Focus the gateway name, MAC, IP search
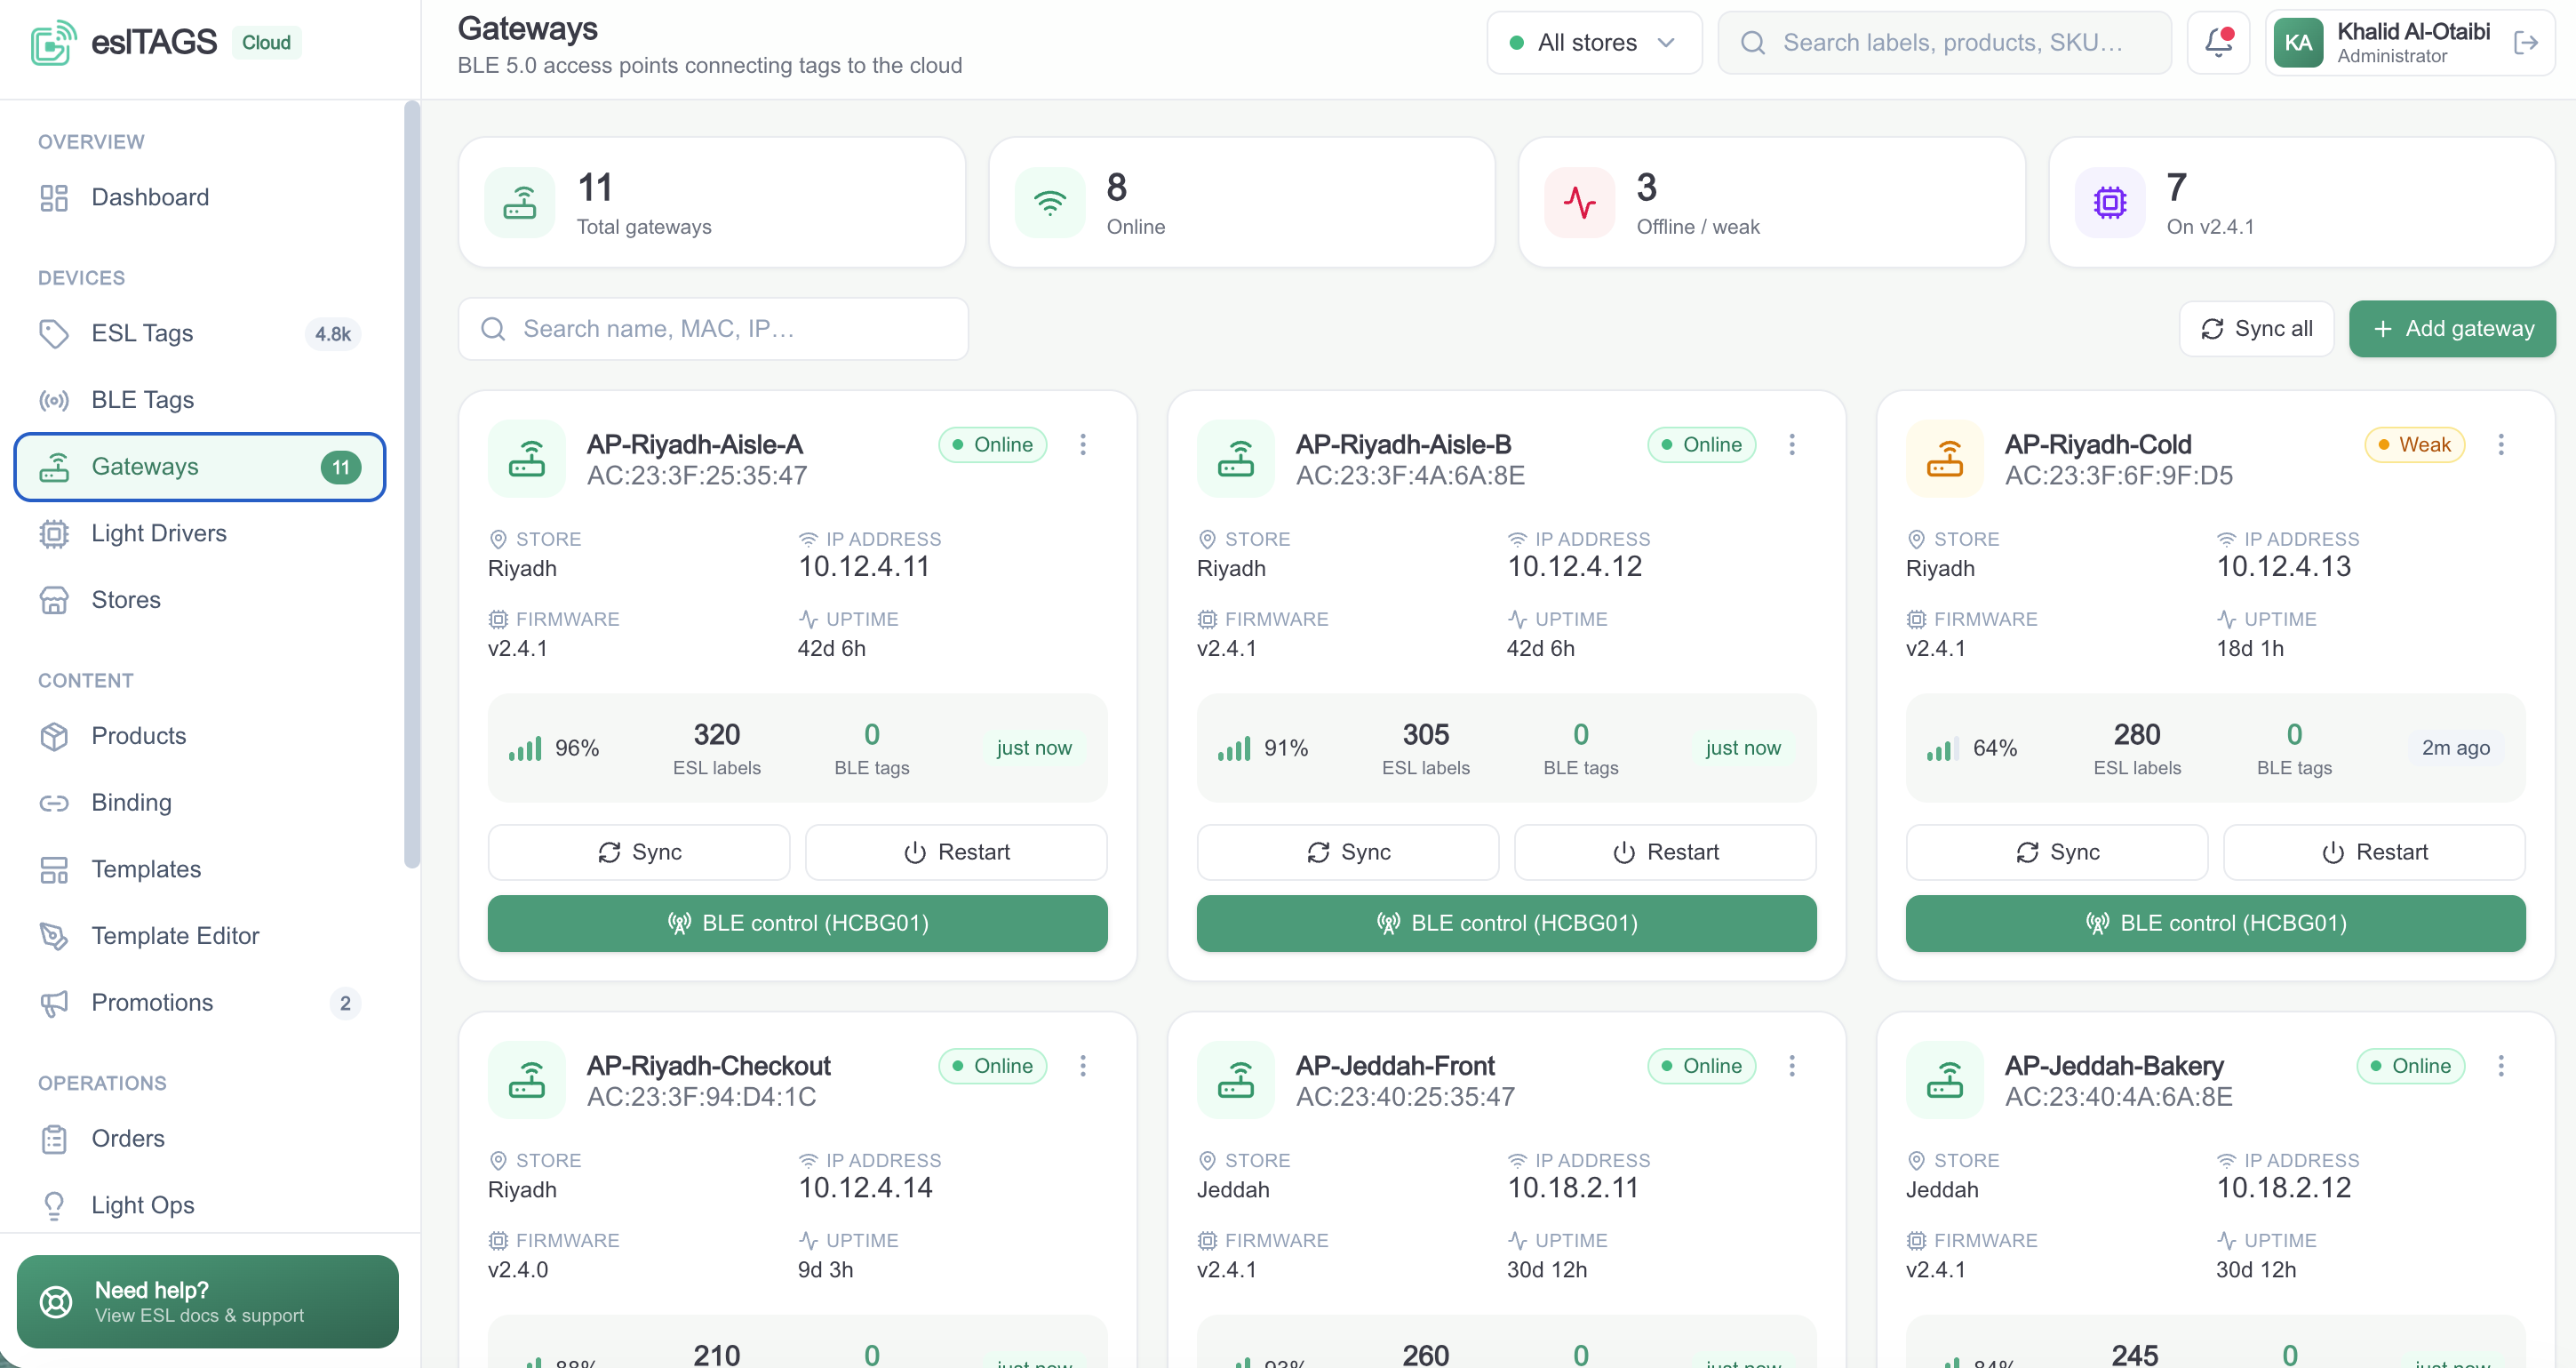Screen dimensions: 2576x1368 713,329
